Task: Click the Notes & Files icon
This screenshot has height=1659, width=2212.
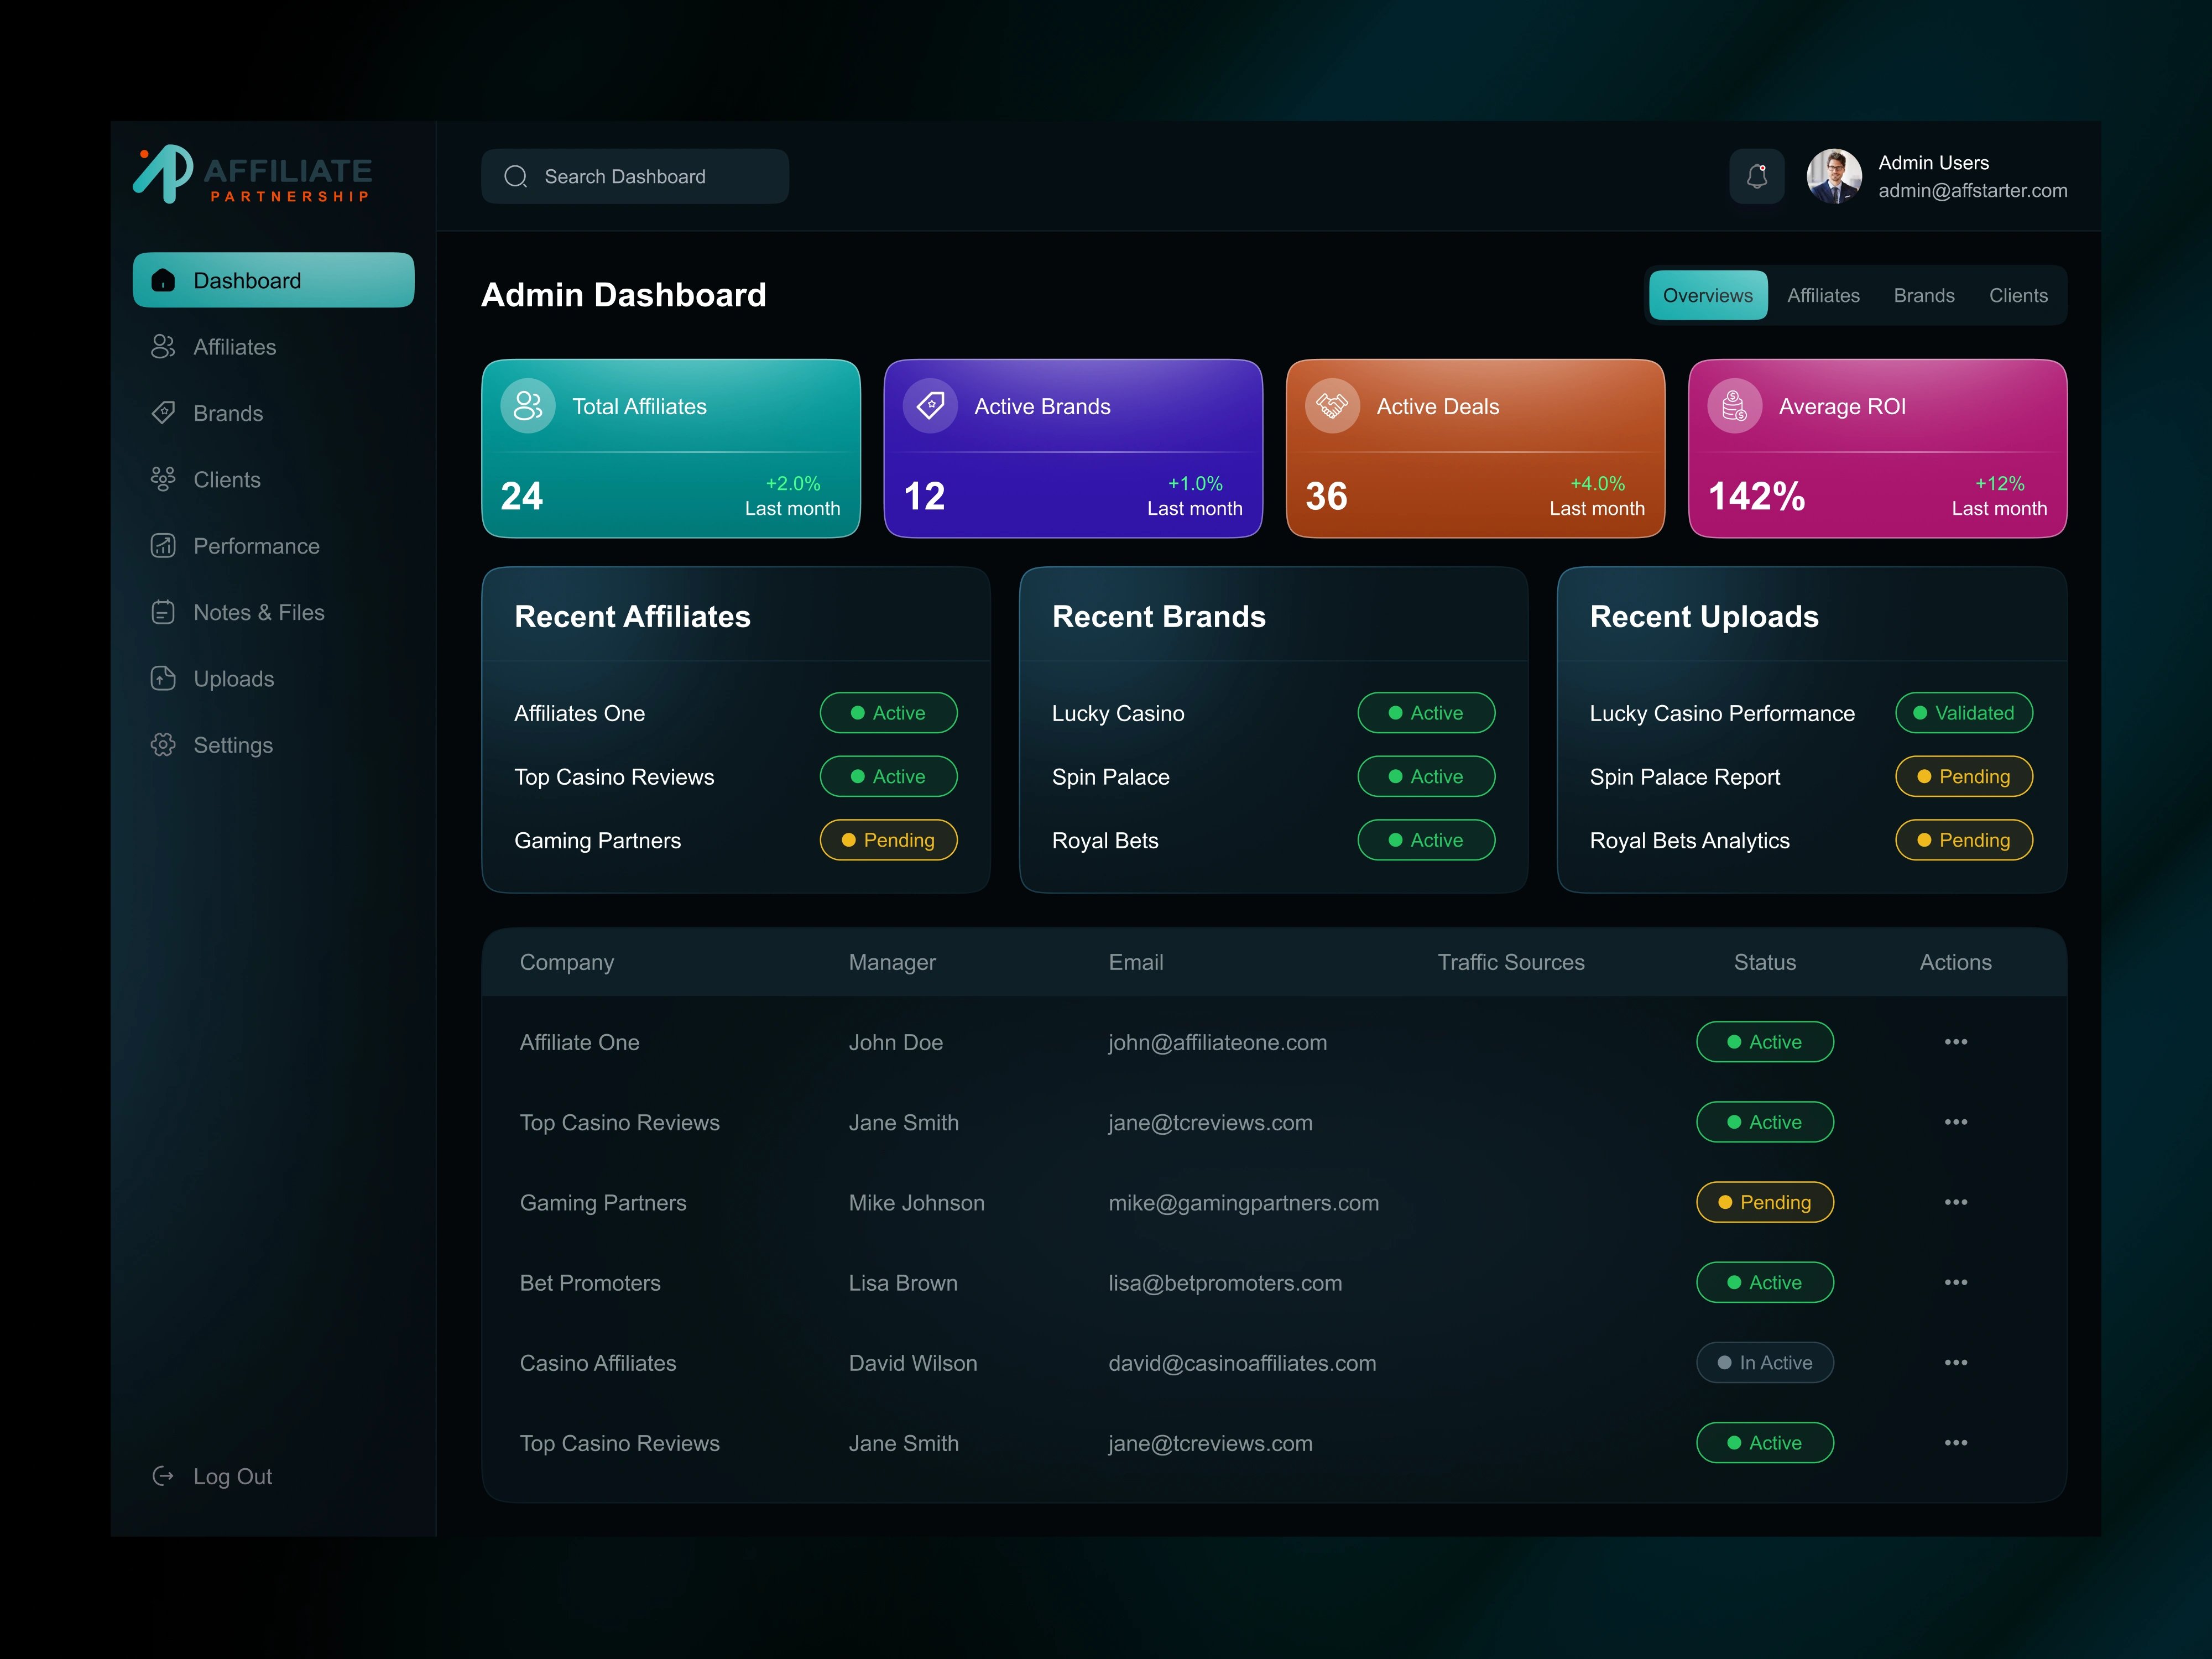Action: click(x=163, y=612)
